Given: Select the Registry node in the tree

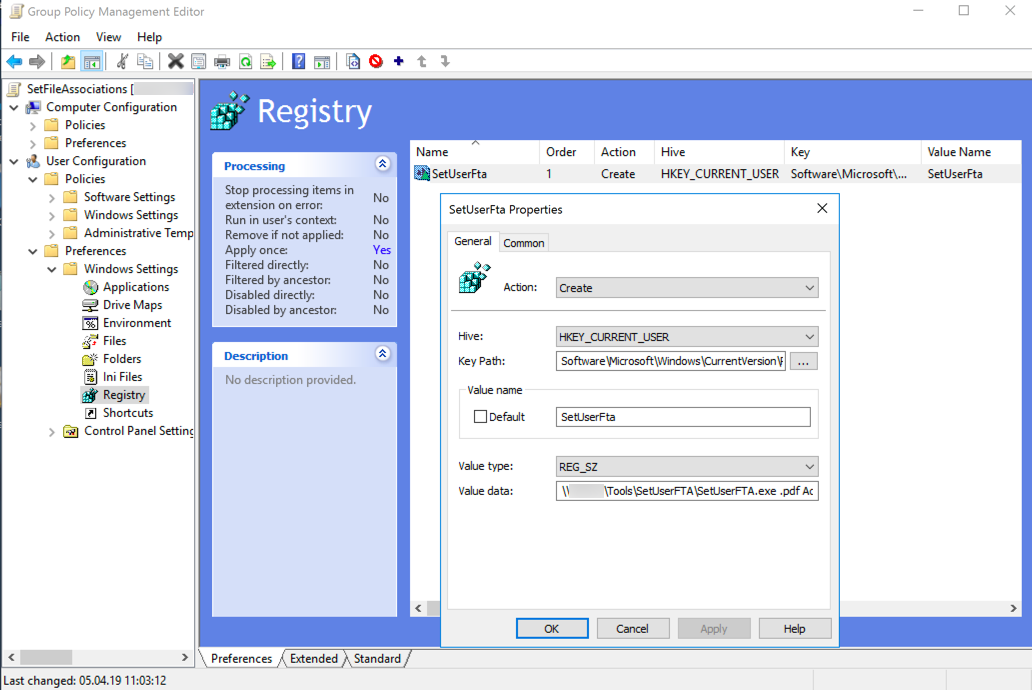Looking at the screenshot, I should coord(124,395).
